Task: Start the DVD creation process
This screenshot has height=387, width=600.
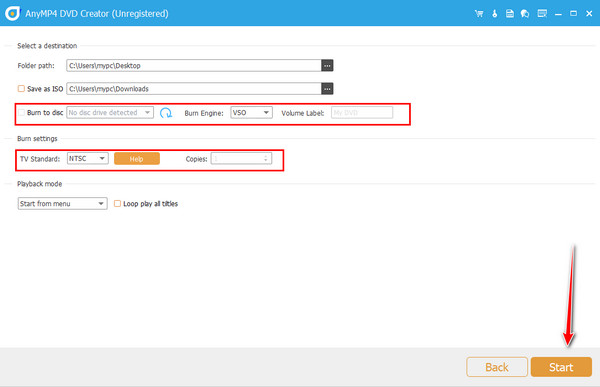Action: point(561,367)
